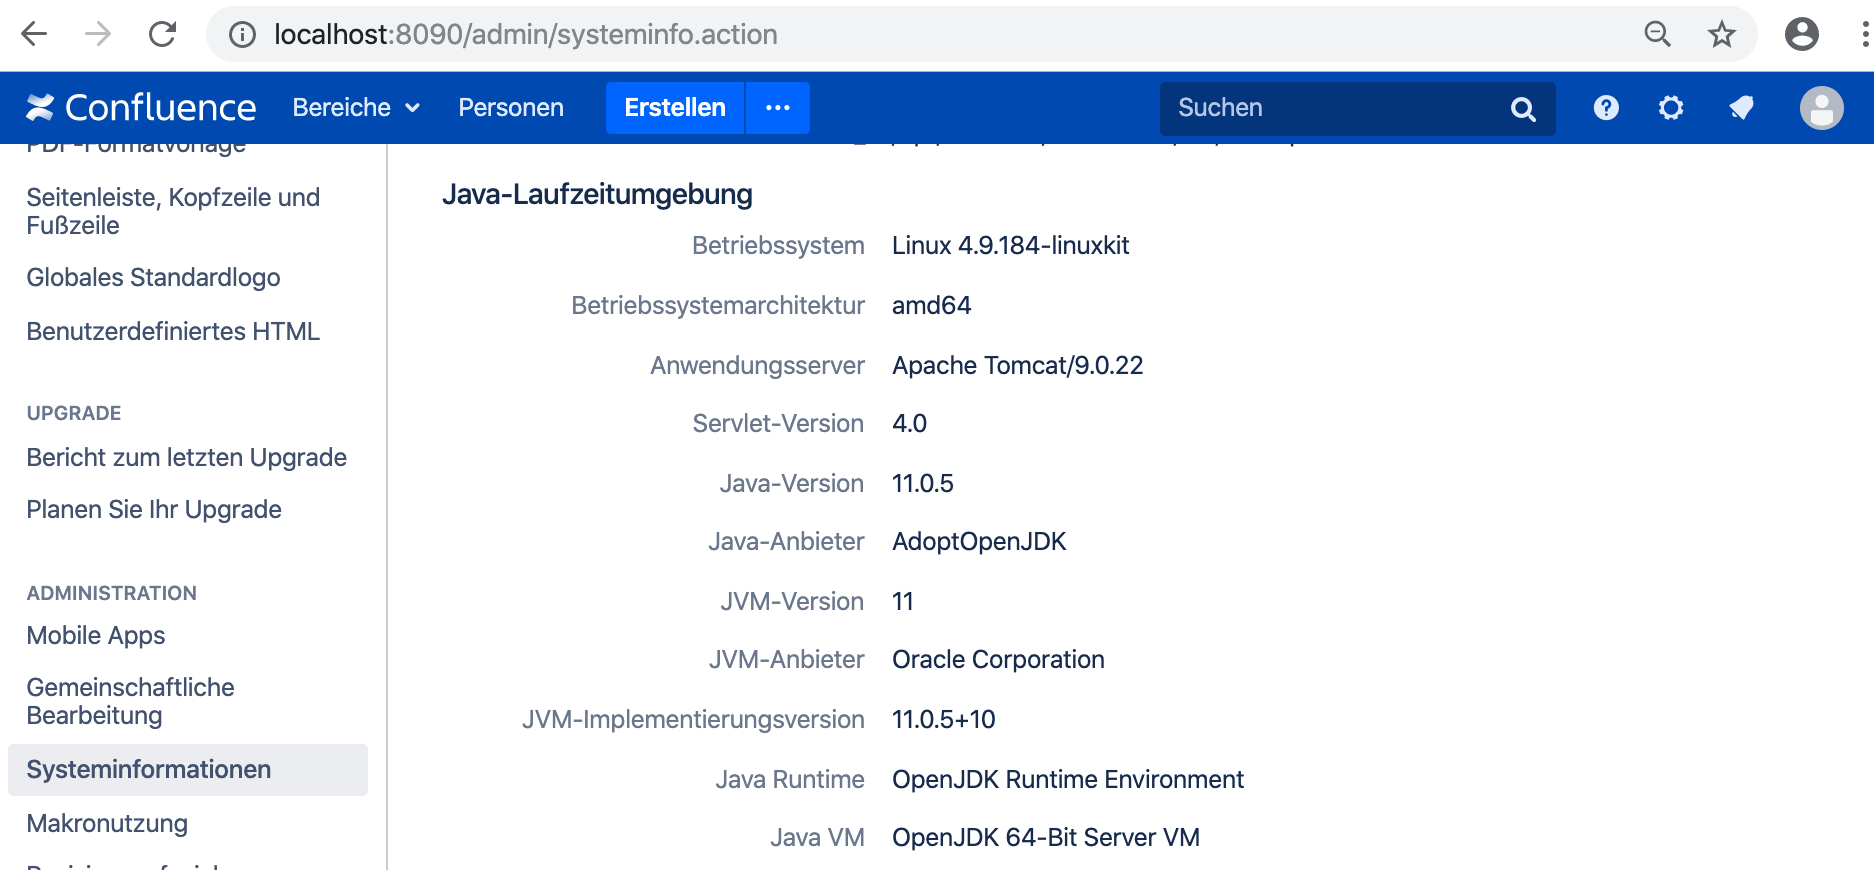This screenshot has width=1874, height=870.
Task: Open Mobile Apps settings
Action: [96, 635]
